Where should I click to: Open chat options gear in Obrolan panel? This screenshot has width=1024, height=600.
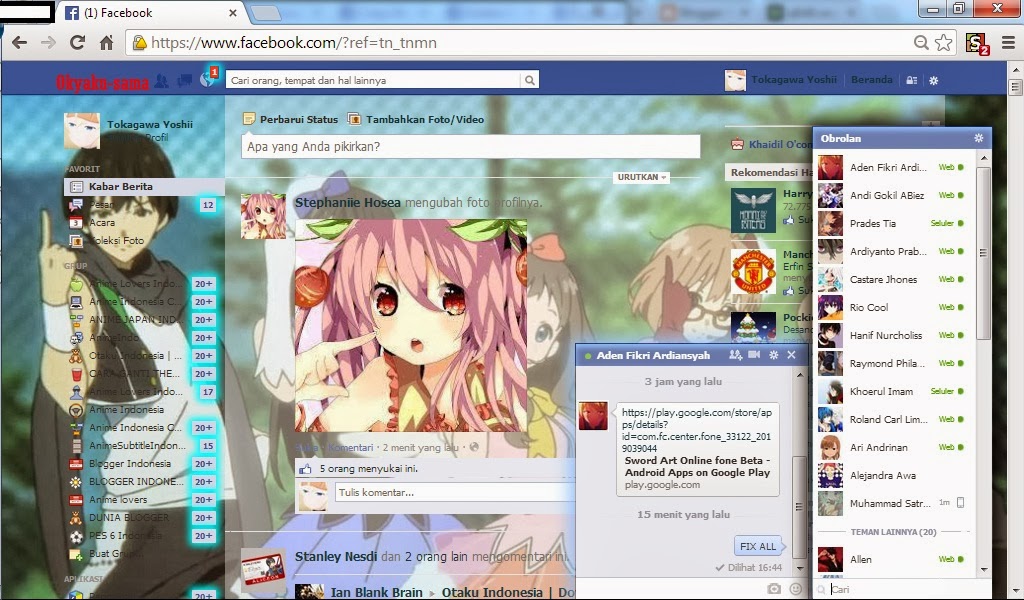coord(978,138)
